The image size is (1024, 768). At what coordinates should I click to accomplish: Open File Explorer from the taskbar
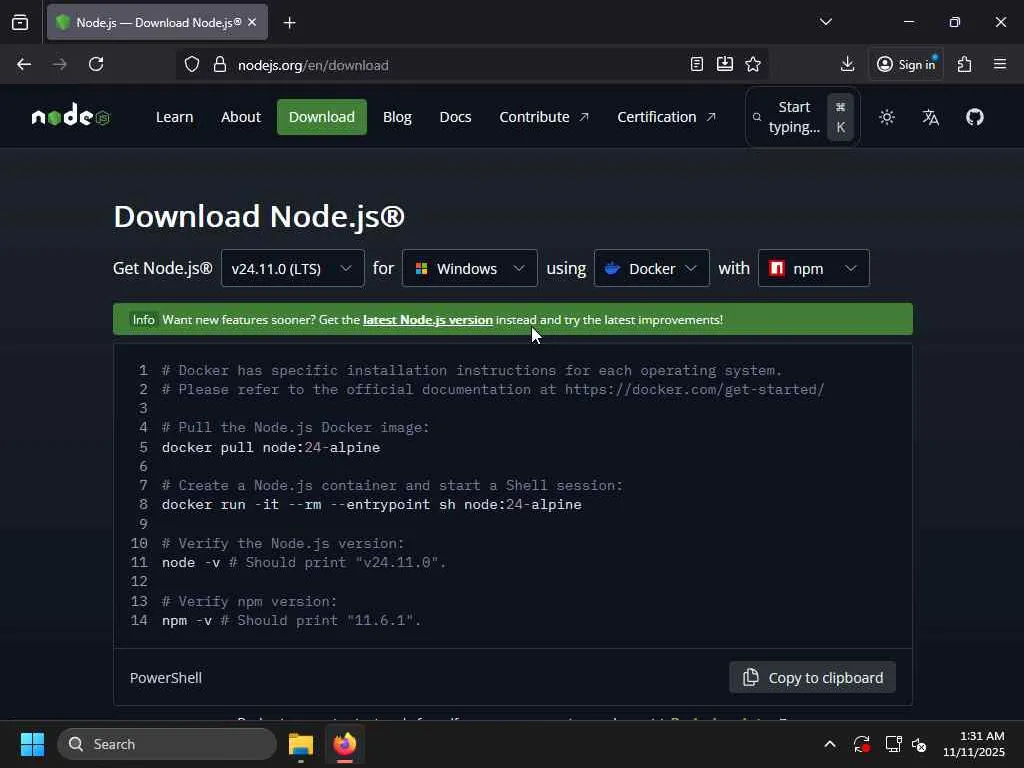(x=301, y=744)
